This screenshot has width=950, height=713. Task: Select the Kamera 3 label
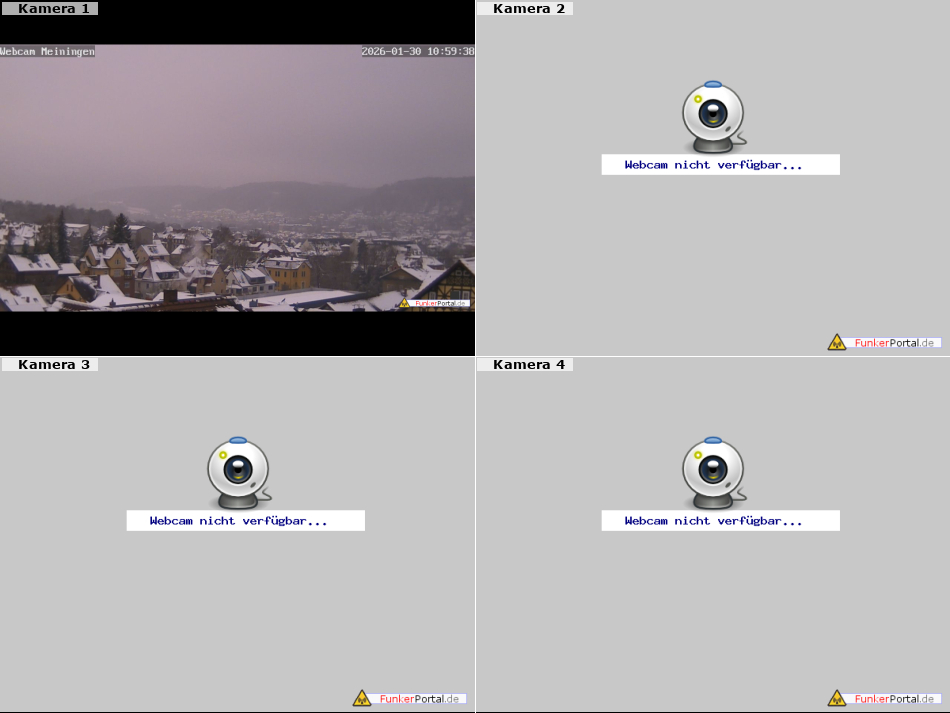[53, 365]
